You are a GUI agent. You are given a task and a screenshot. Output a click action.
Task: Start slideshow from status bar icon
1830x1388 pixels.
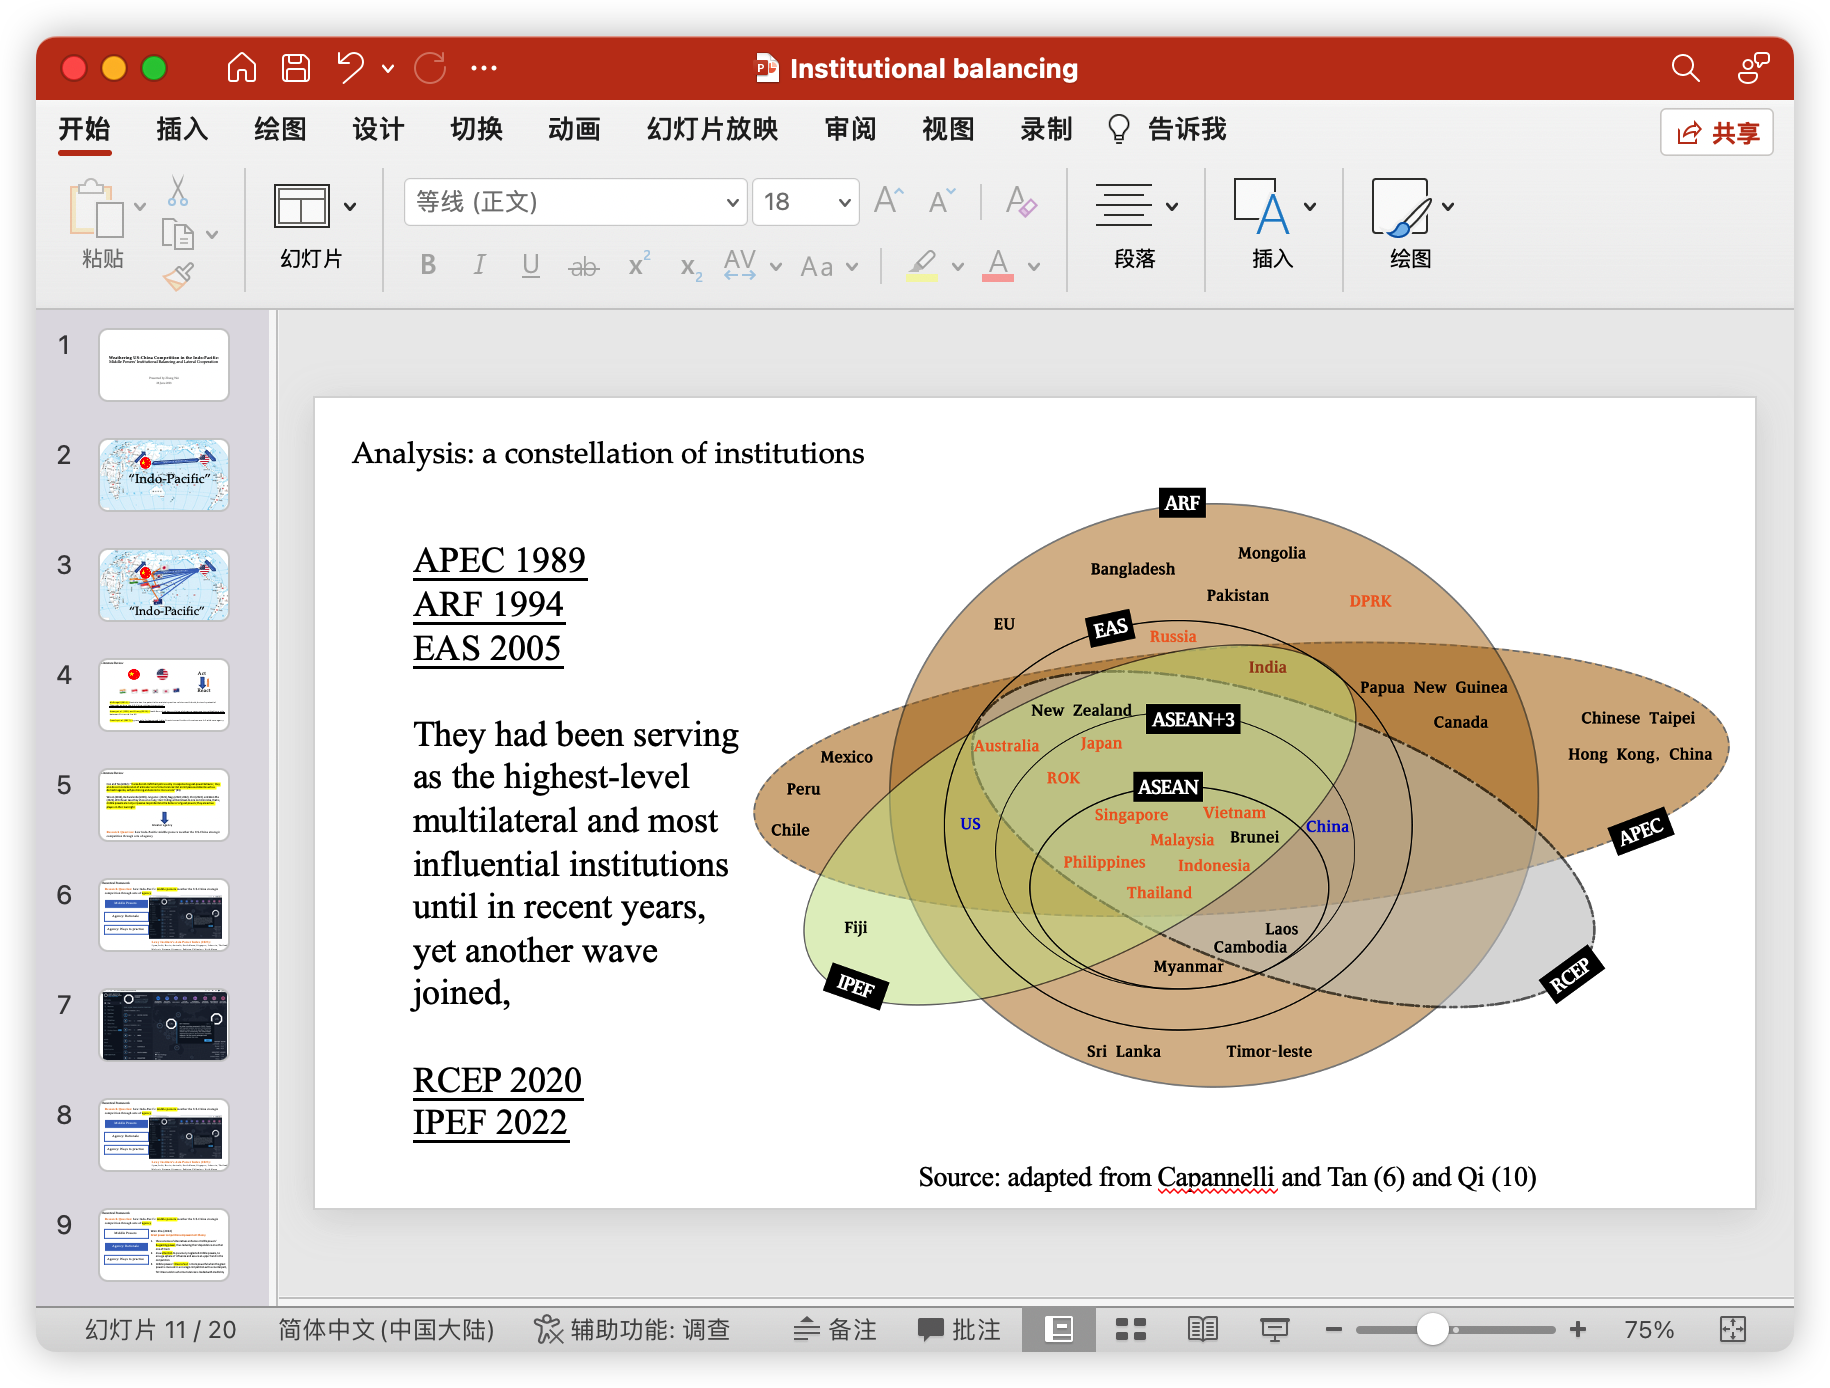1274,1329
